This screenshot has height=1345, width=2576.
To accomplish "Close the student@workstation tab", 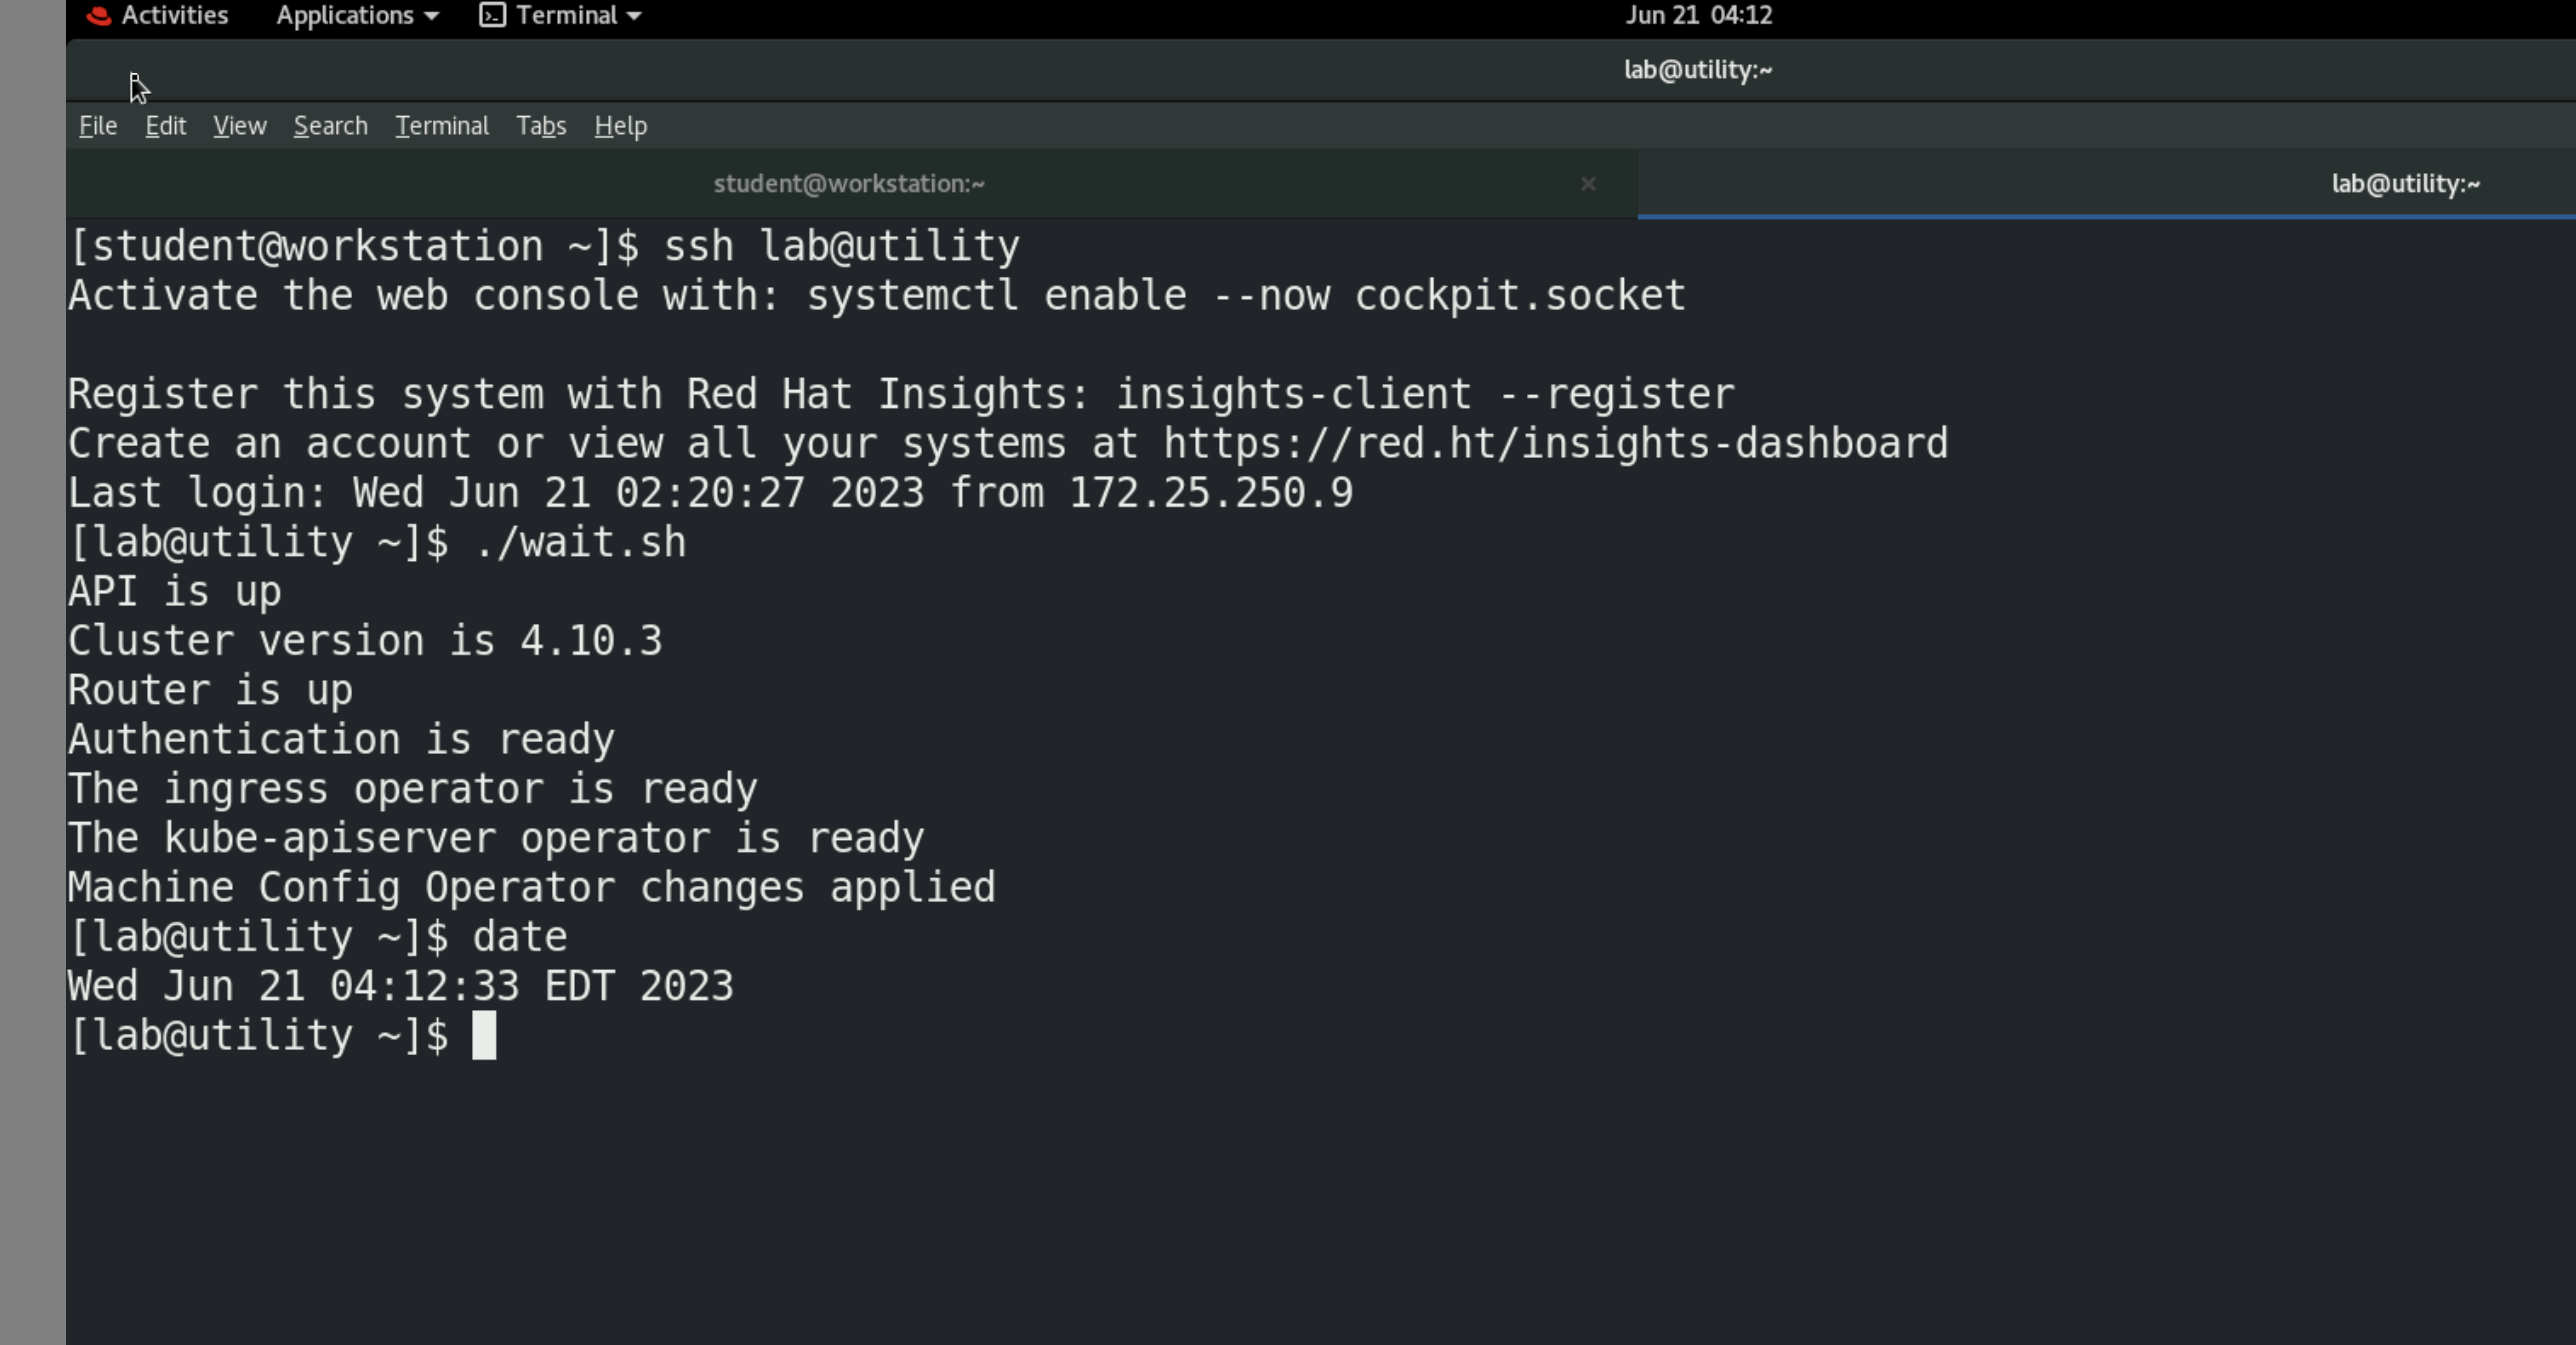I will 1588,184.
